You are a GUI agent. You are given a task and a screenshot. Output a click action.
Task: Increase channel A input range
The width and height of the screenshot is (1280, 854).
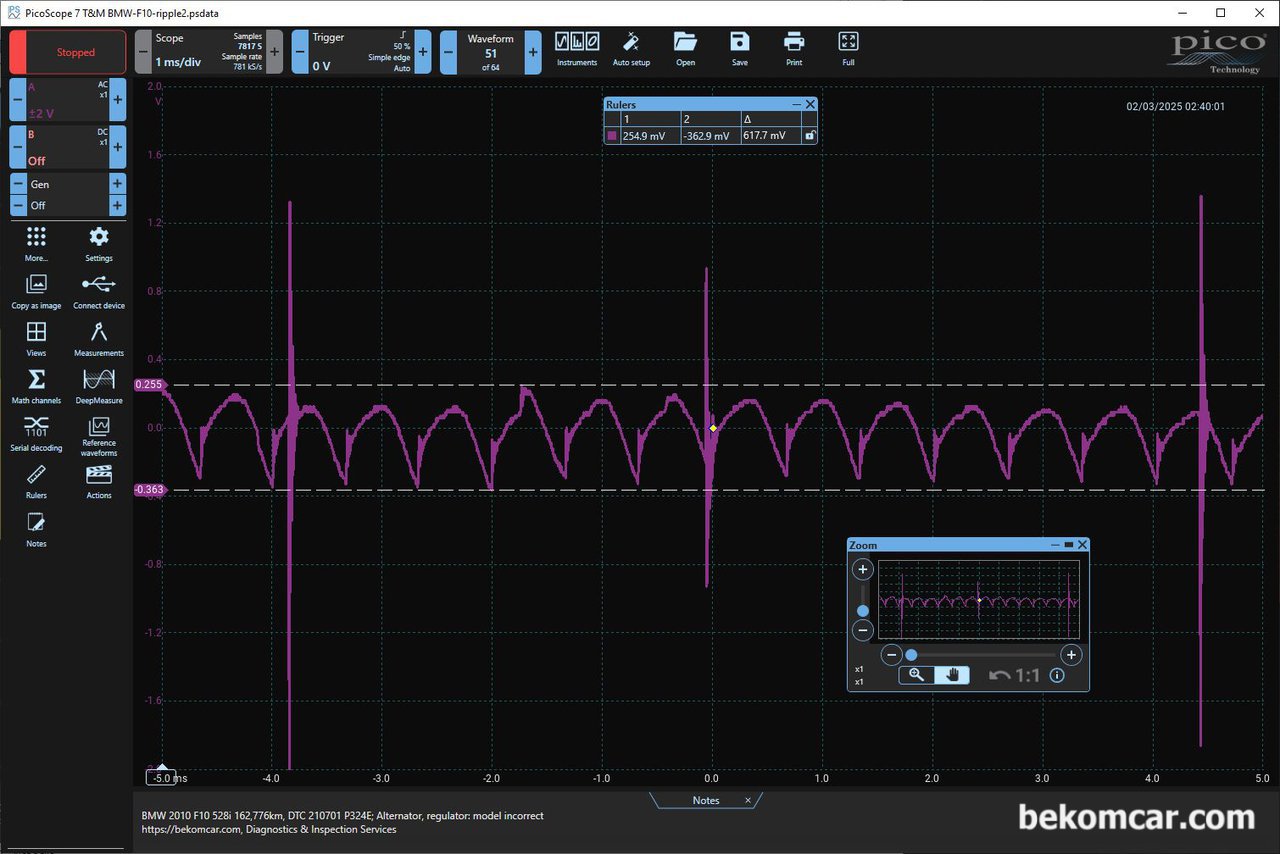(x=118, y=100)
